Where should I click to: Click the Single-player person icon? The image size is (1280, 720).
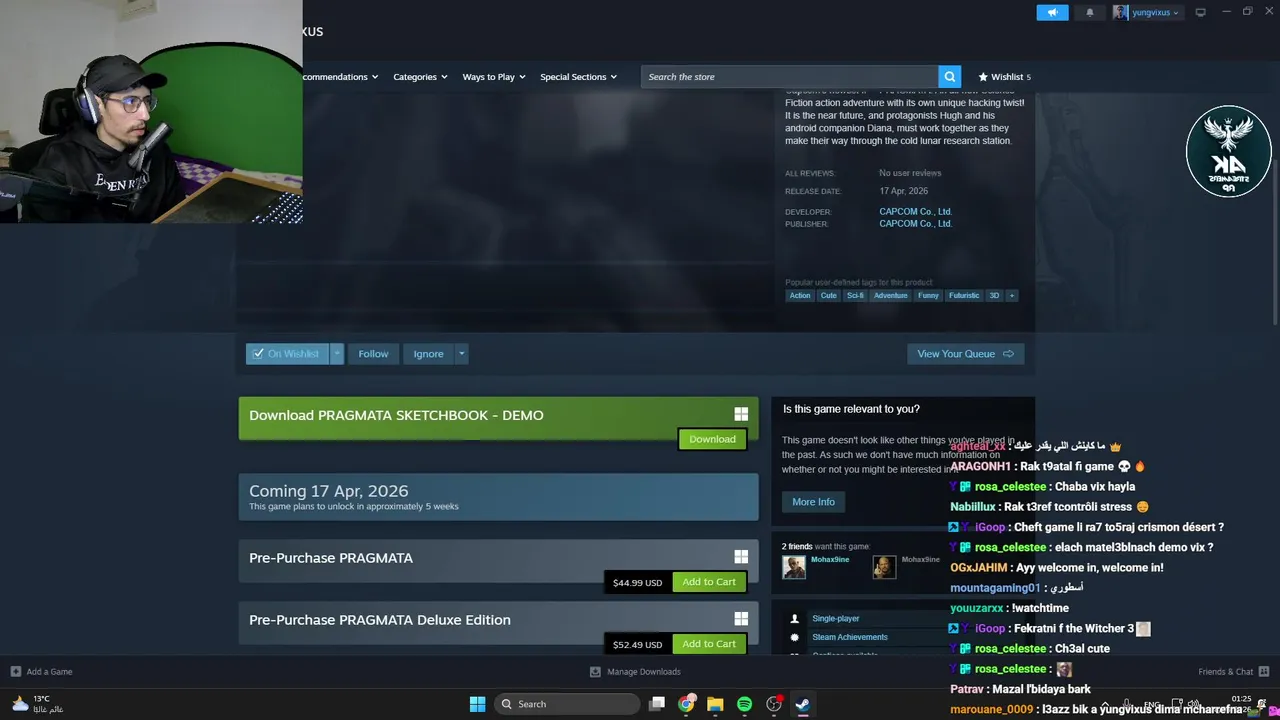pos(795,619)
